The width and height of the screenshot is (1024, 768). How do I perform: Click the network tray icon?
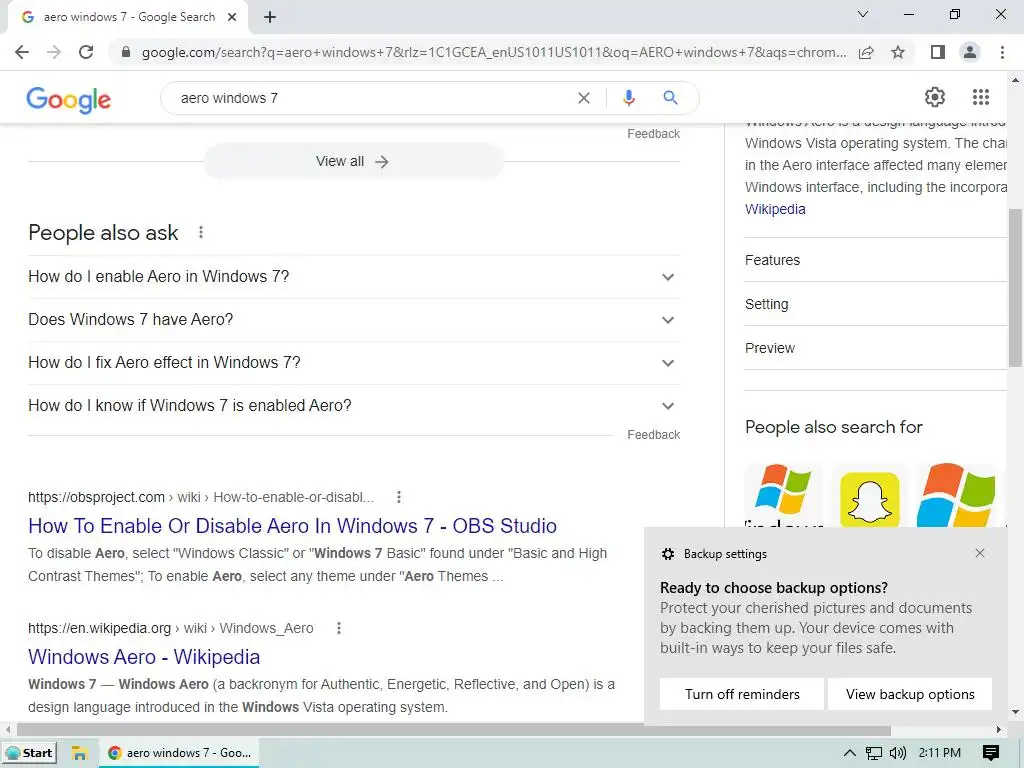(873, 753)
